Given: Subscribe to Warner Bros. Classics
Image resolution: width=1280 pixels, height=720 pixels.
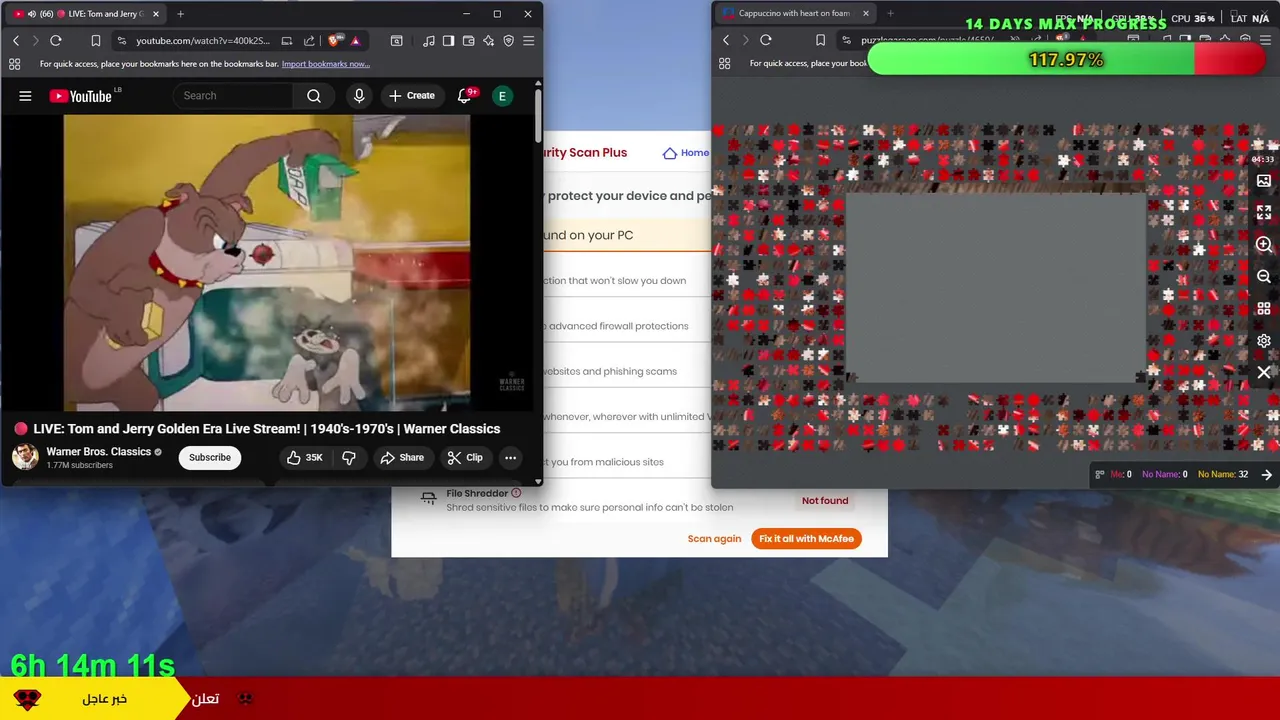Looking at the screenshot, I should 210,458.
